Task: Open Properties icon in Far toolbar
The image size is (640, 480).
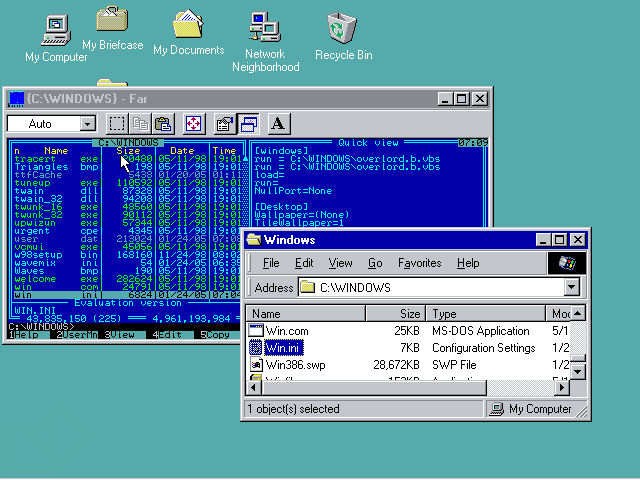Action: pos(225,124)
